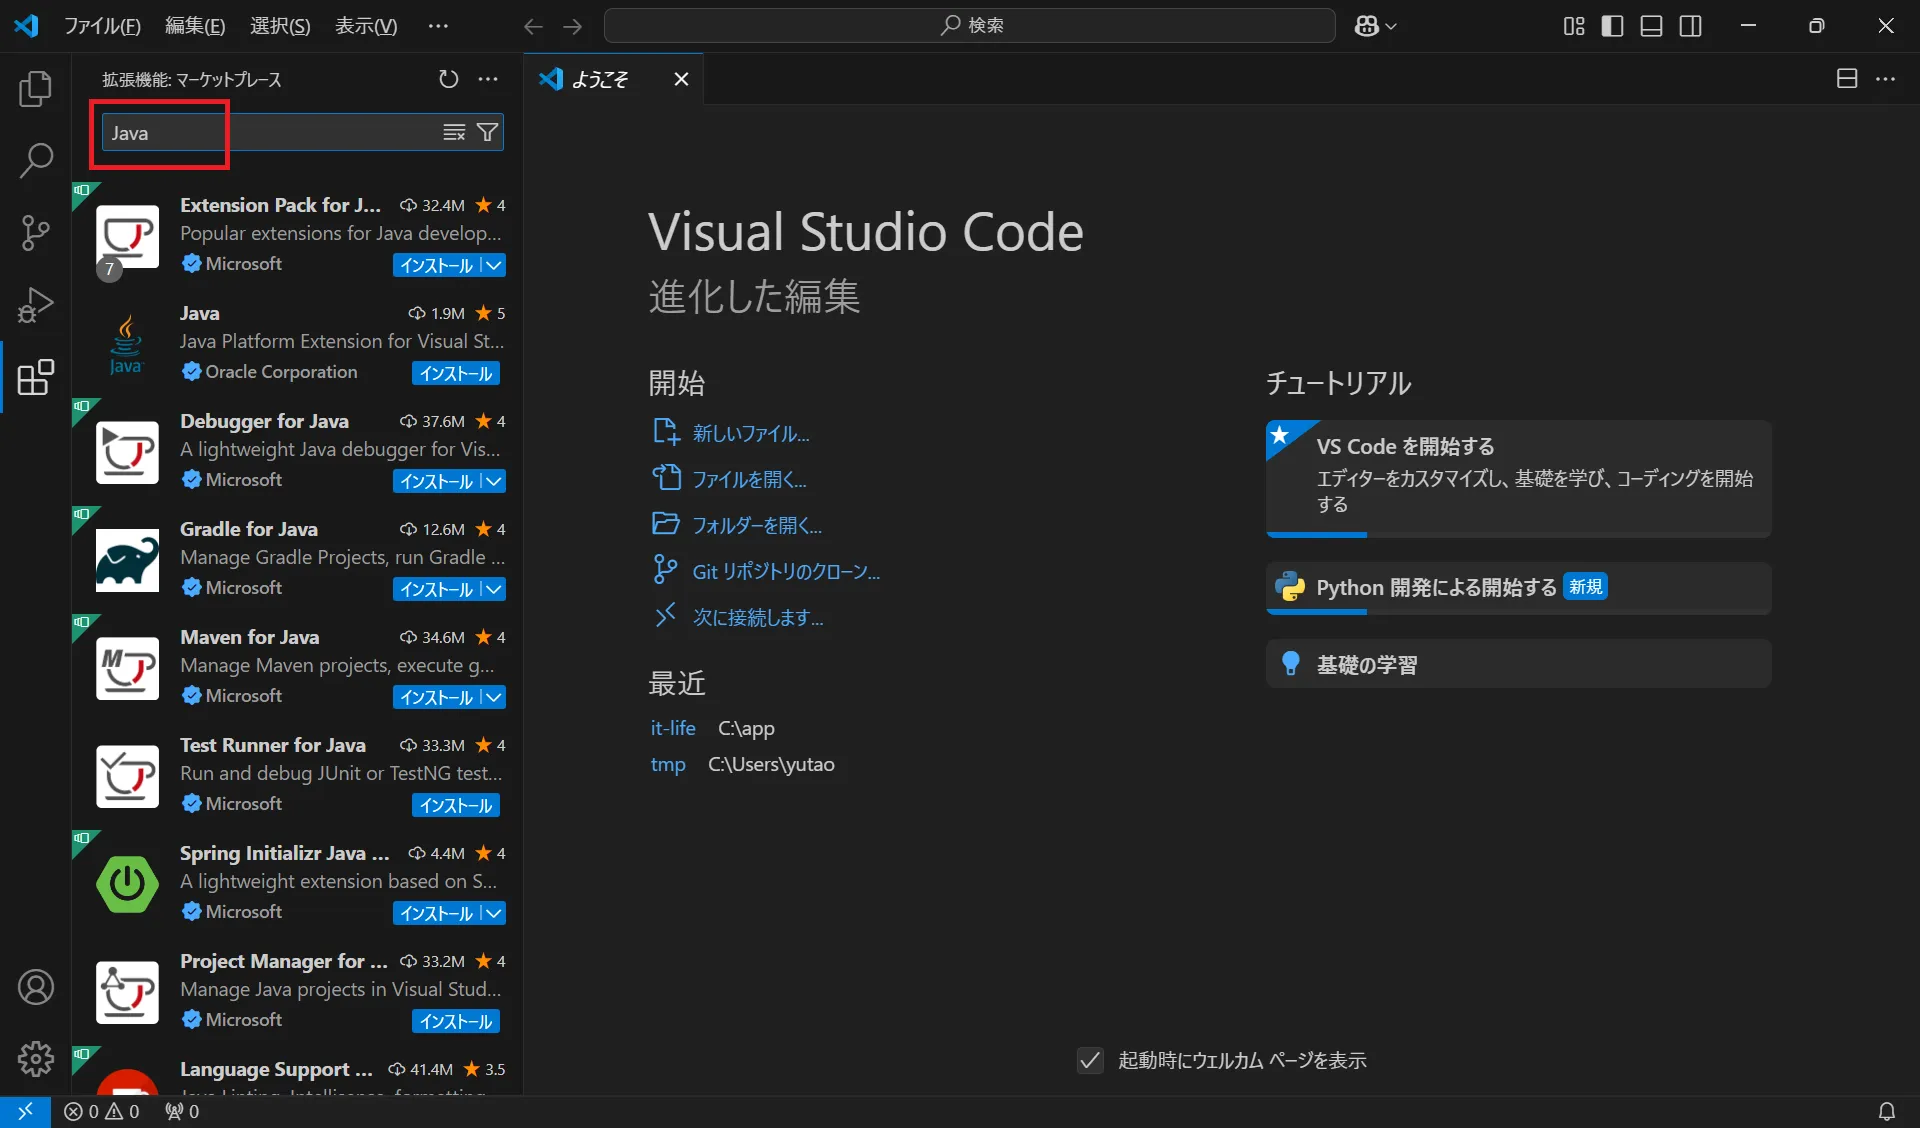This screenshot has height=1128, width=1920.
Task: Open recent folder tmp
Action: [668, 764]
